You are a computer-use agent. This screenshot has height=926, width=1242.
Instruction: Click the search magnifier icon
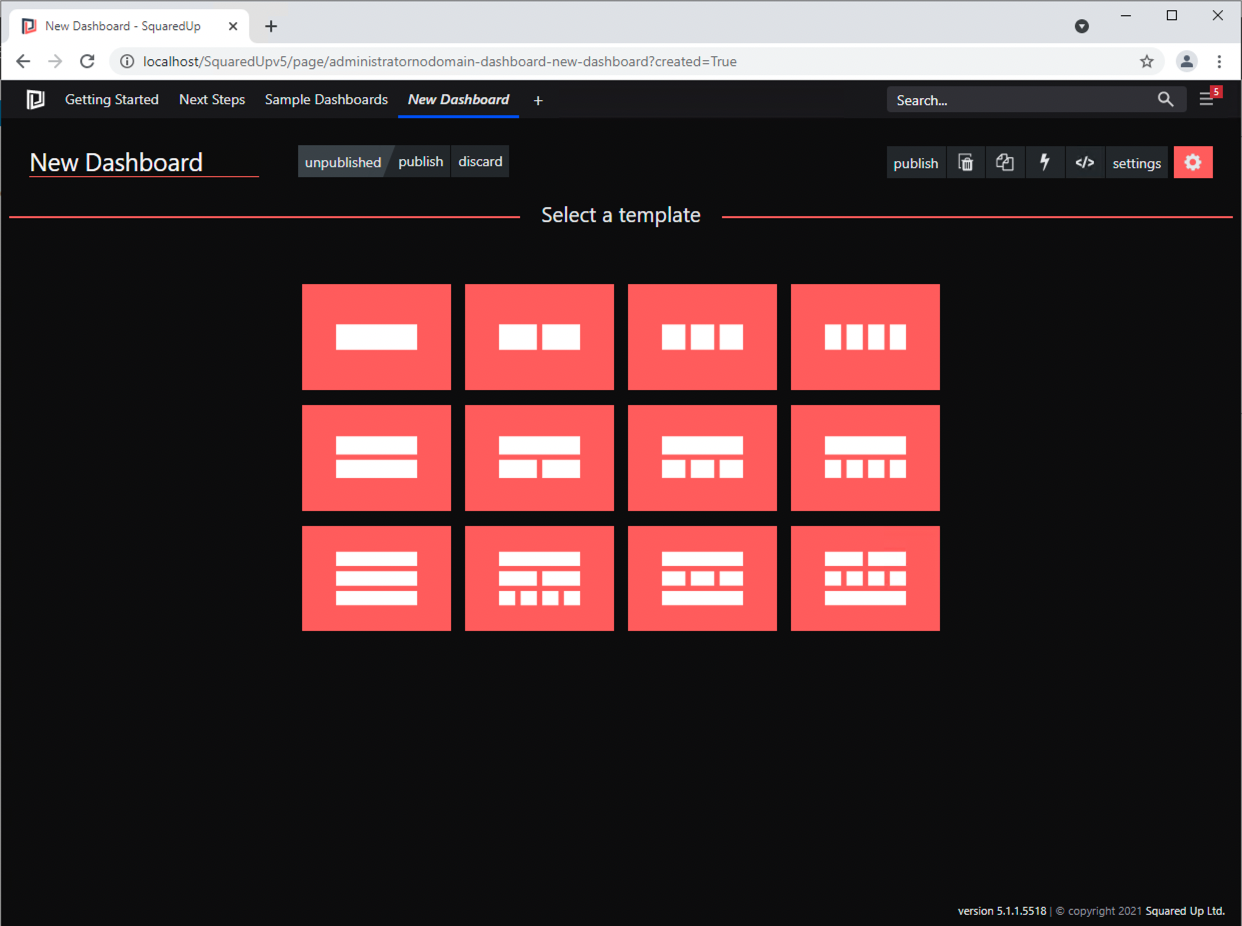pyautogui.click(x=1166, y=99)
